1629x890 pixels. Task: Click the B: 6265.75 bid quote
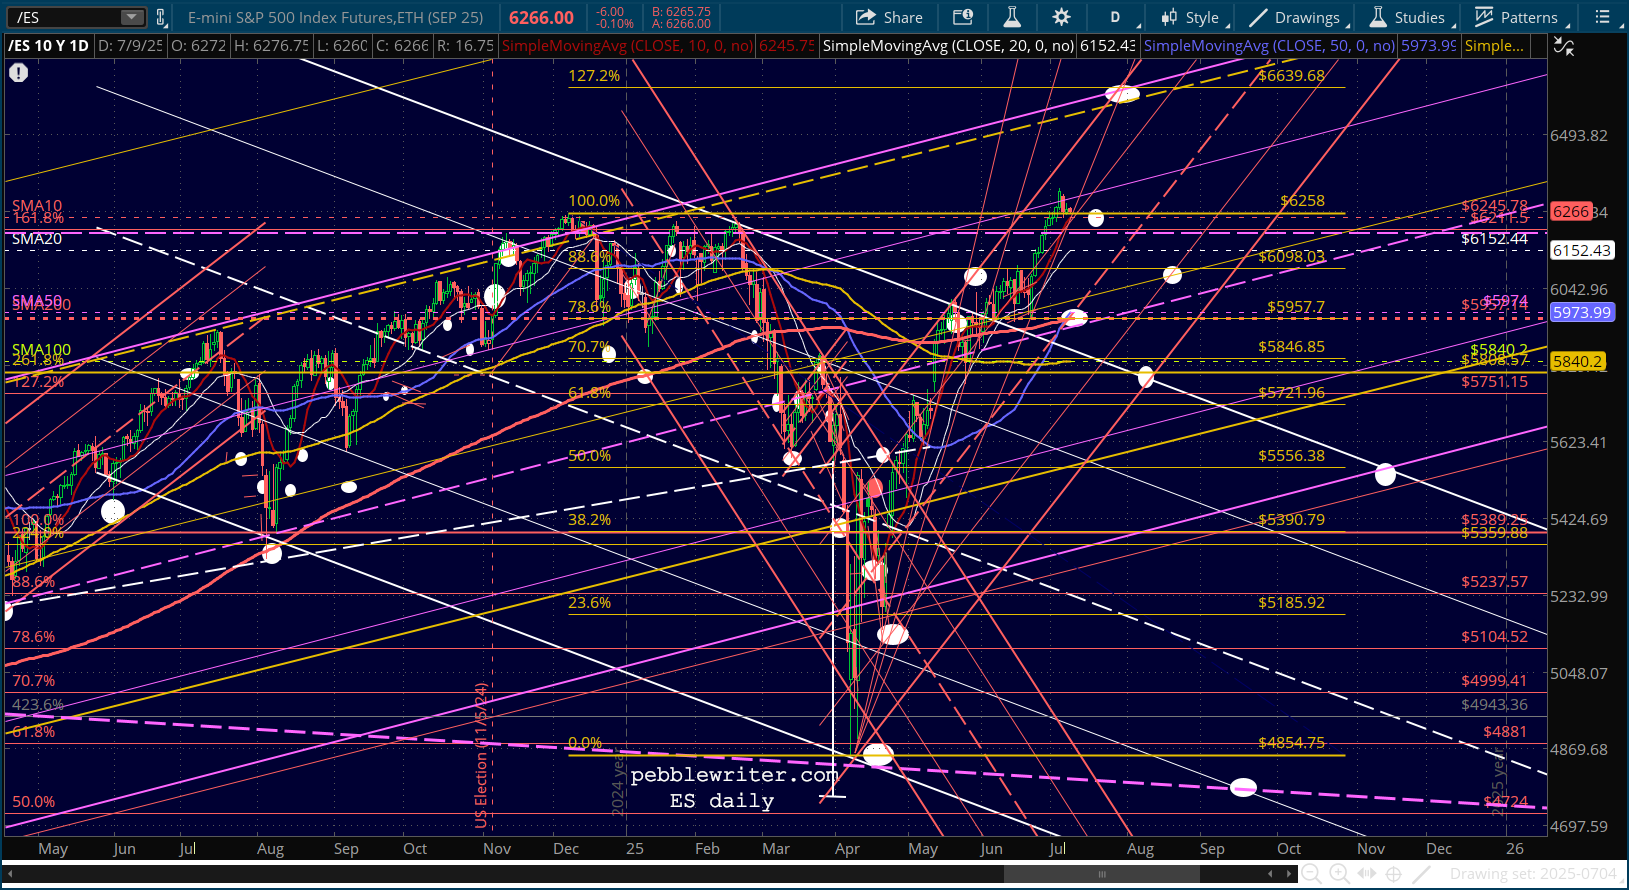pyautogui.click(x=681, y=11)
